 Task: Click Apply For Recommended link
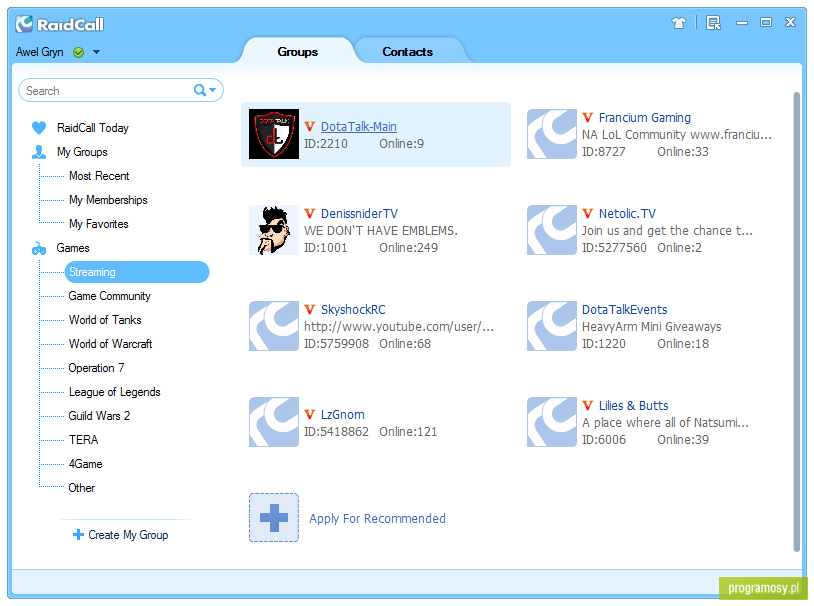[x=377, y=519]
